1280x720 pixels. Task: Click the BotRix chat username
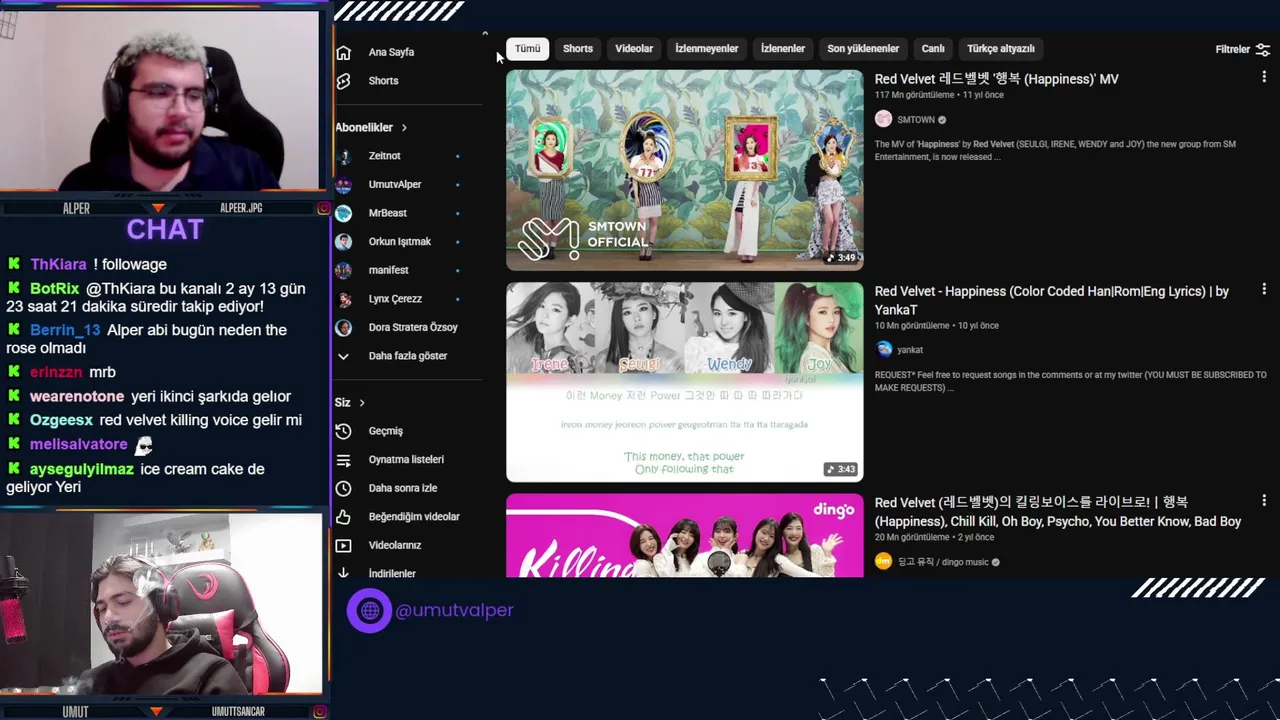(54, 289)
